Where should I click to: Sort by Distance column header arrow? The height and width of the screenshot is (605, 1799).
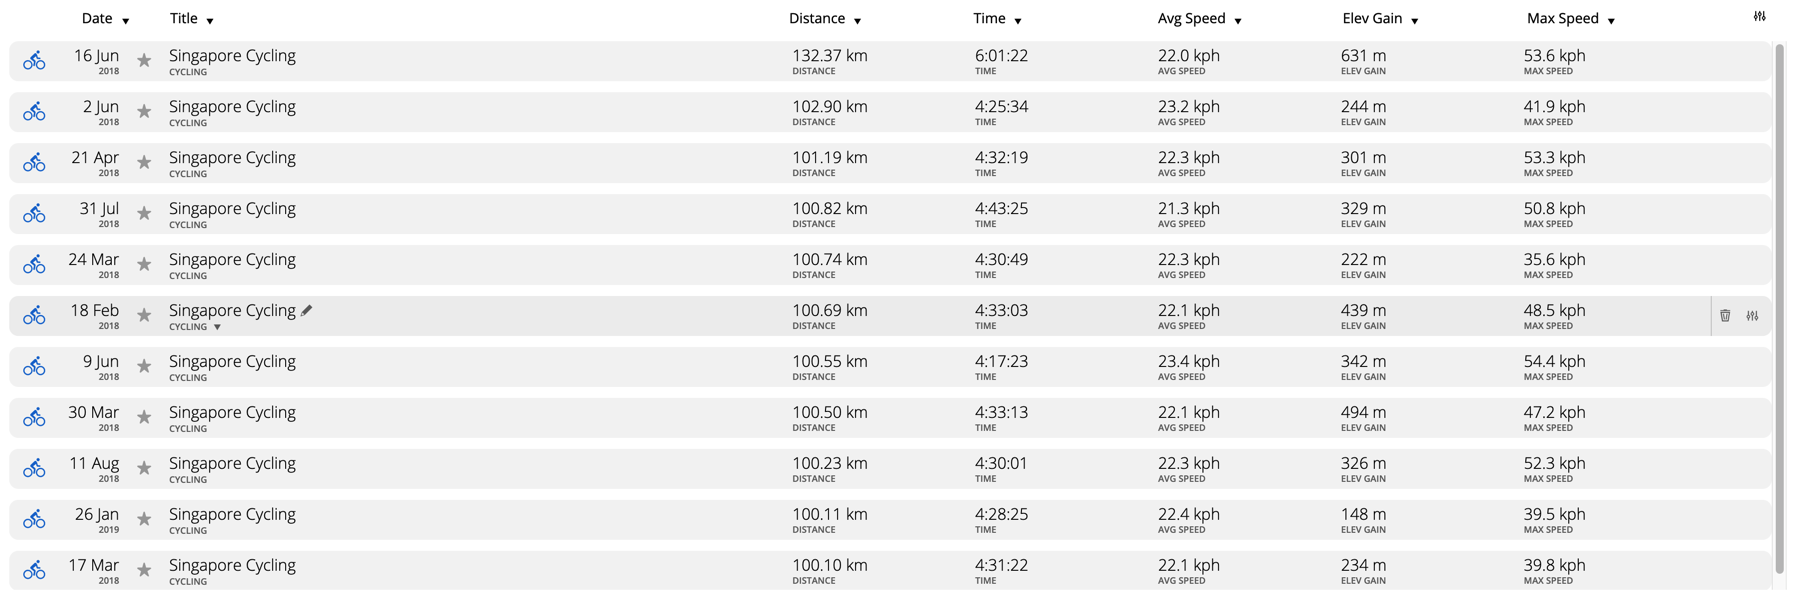(x=857, y=21)
